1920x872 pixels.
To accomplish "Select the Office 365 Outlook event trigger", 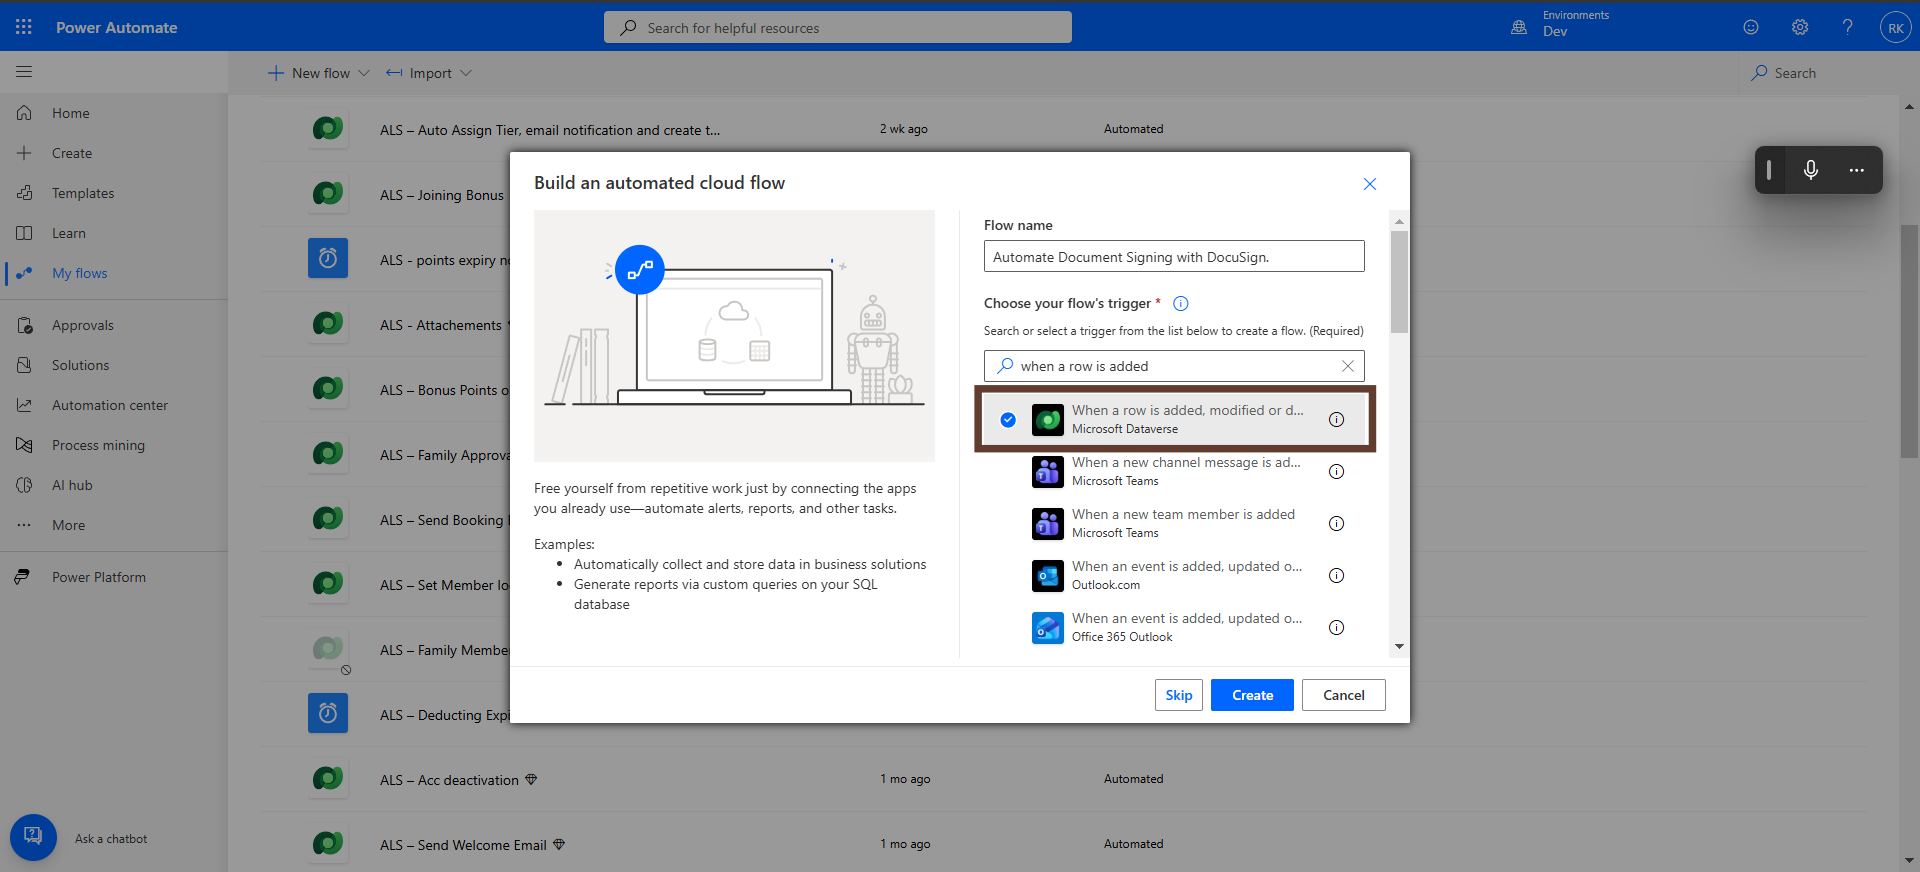I will (1186, 627).
